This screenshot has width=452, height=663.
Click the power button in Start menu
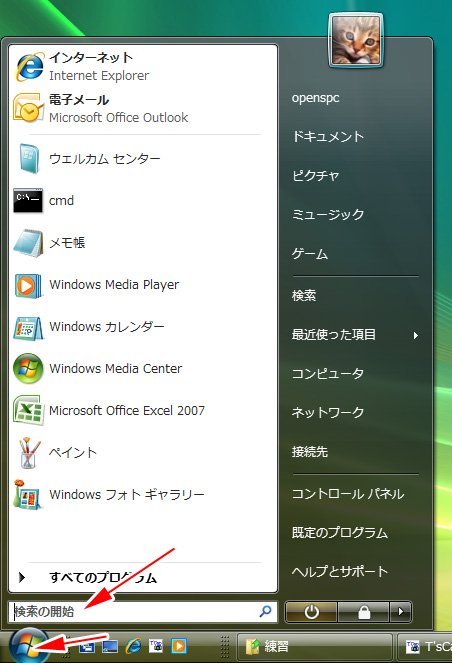[311, 612]
